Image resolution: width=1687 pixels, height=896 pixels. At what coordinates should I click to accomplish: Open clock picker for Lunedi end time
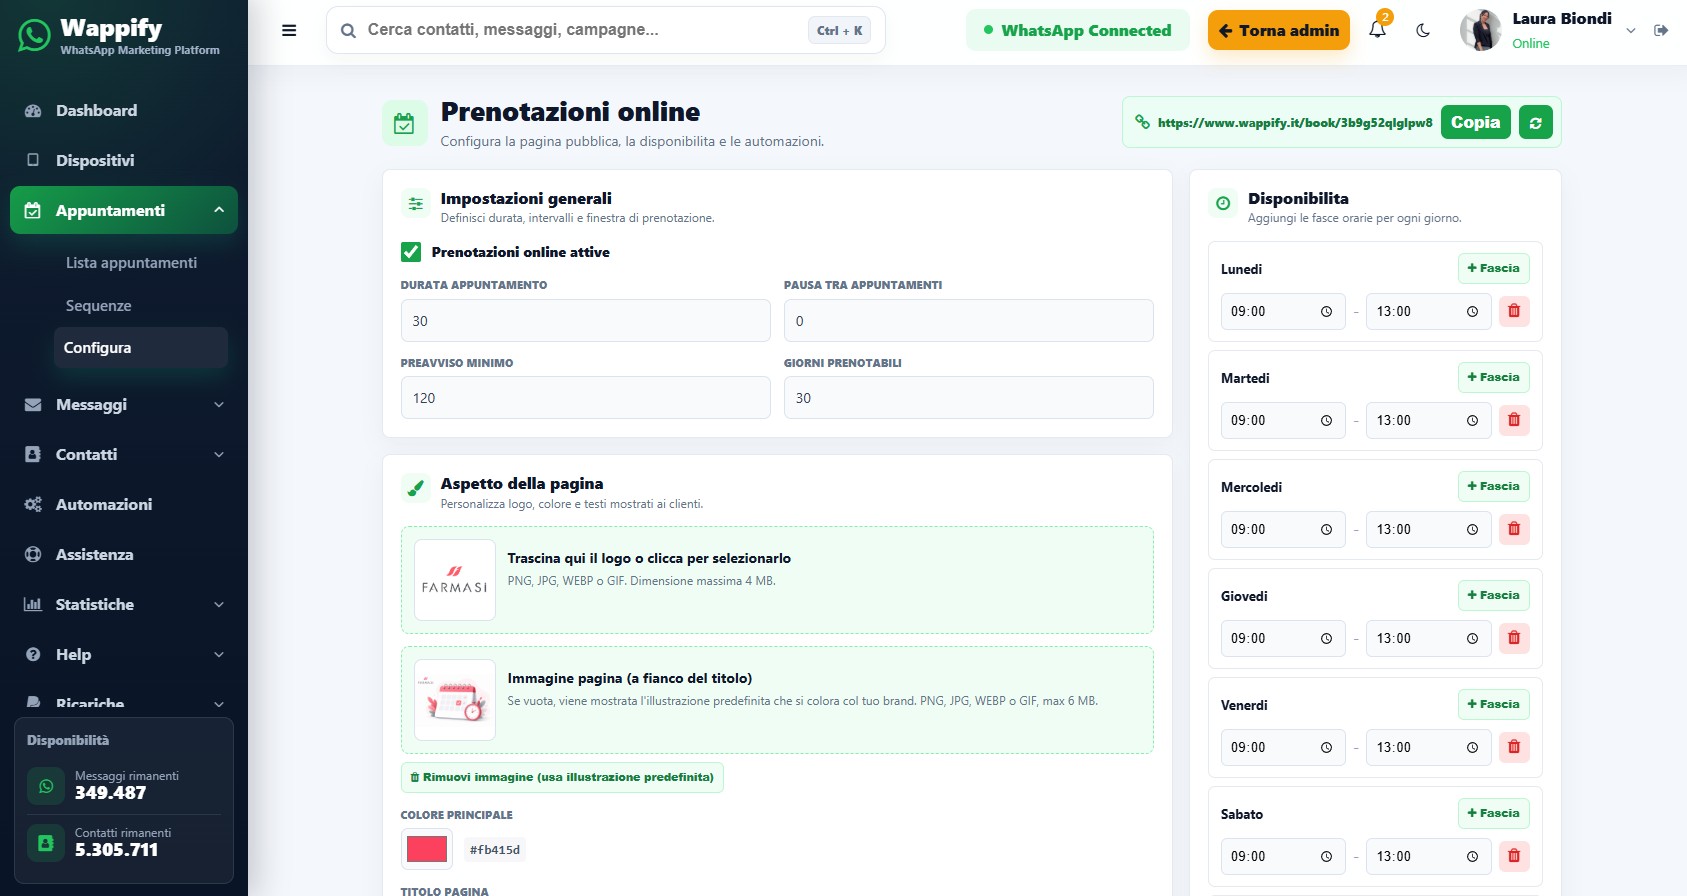(1472, 312)
